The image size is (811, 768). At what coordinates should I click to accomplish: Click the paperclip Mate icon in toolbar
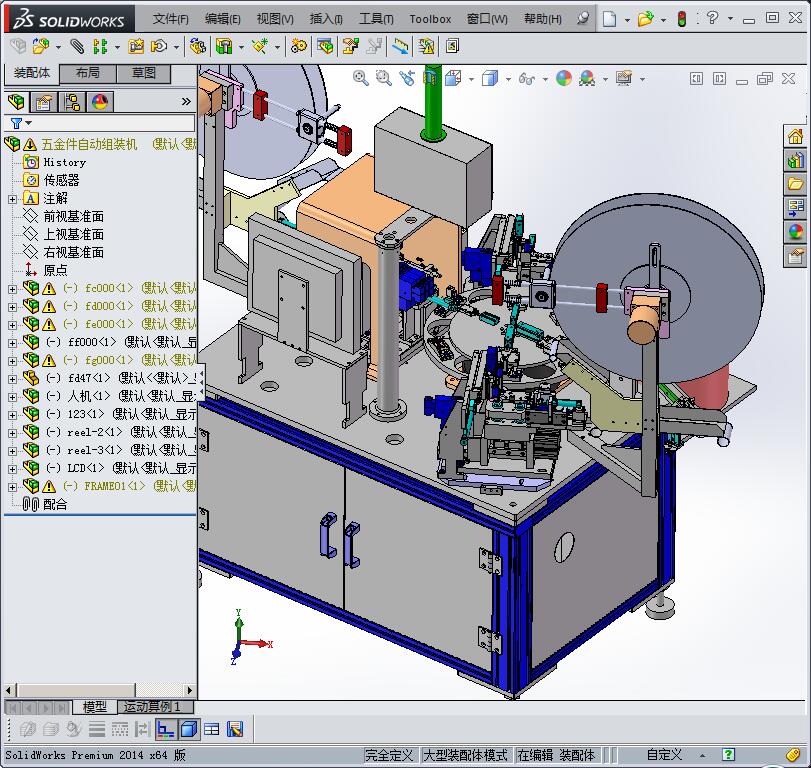(77, 47)
